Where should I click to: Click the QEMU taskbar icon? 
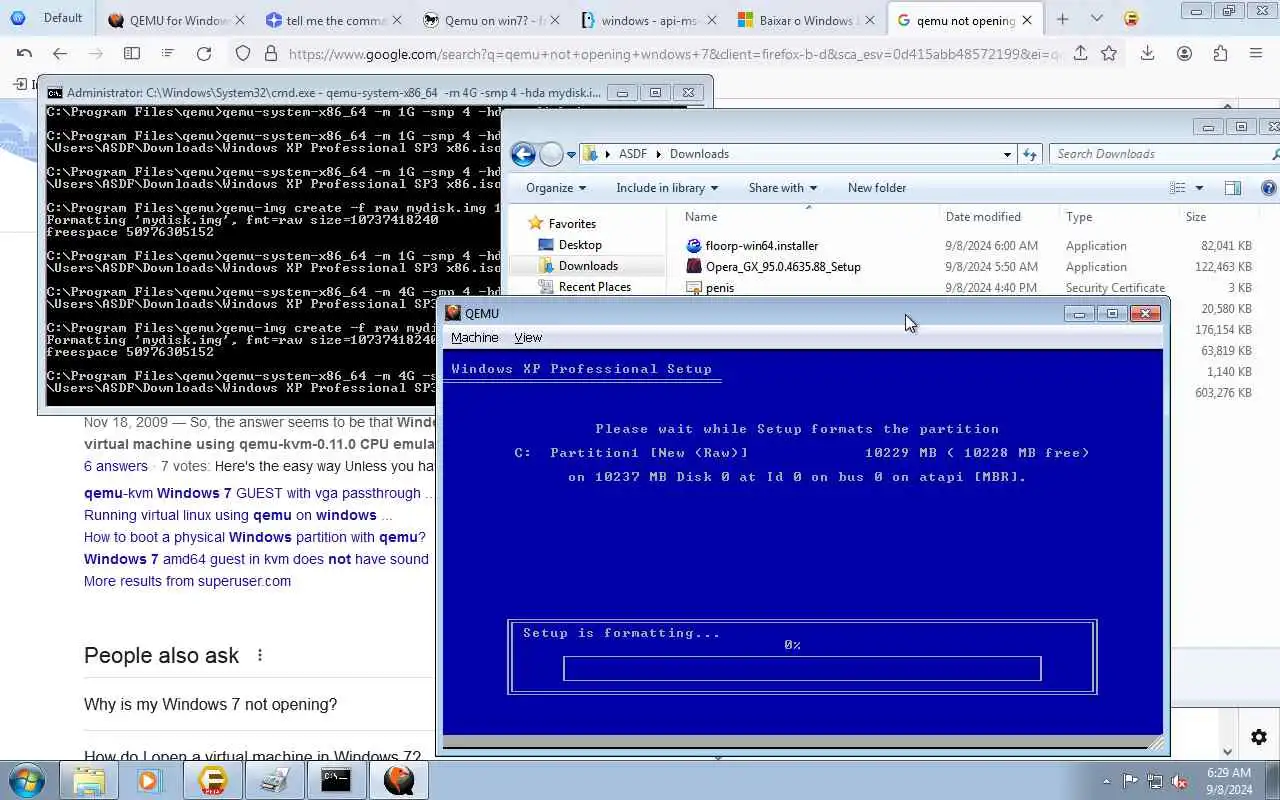click(x=398, y=780)
